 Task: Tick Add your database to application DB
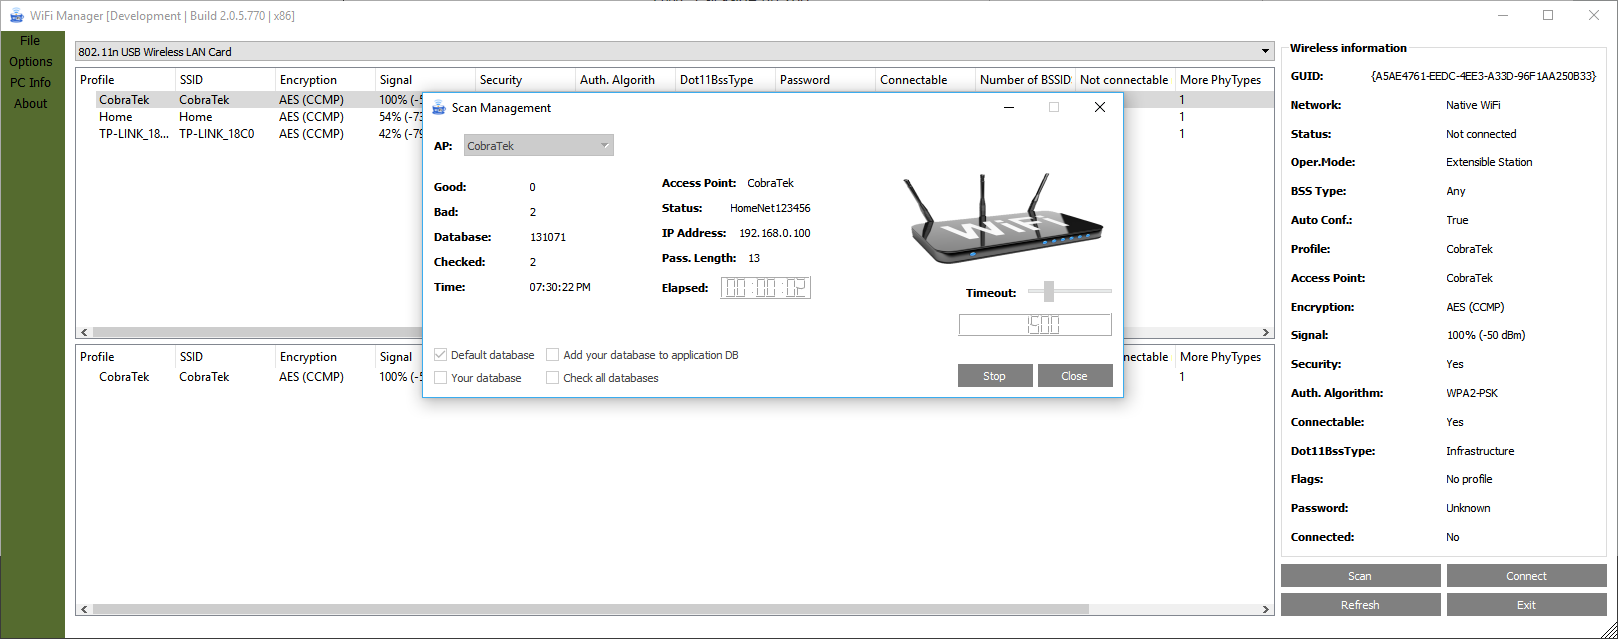pos(553,355)
